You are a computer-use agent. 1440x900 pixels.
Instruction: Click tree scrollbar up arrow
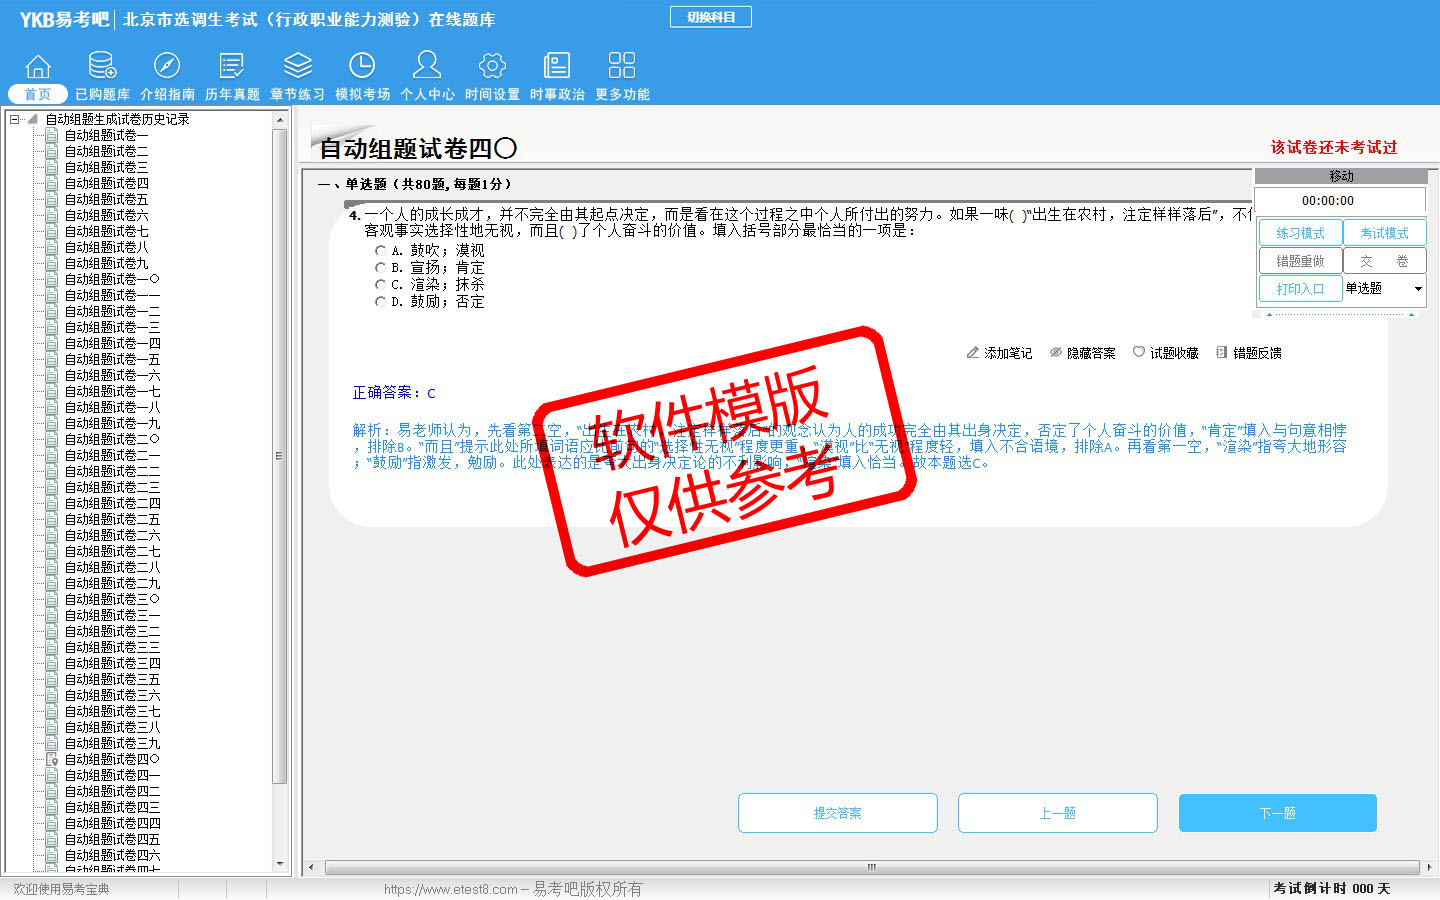click(x=279, y=119)
